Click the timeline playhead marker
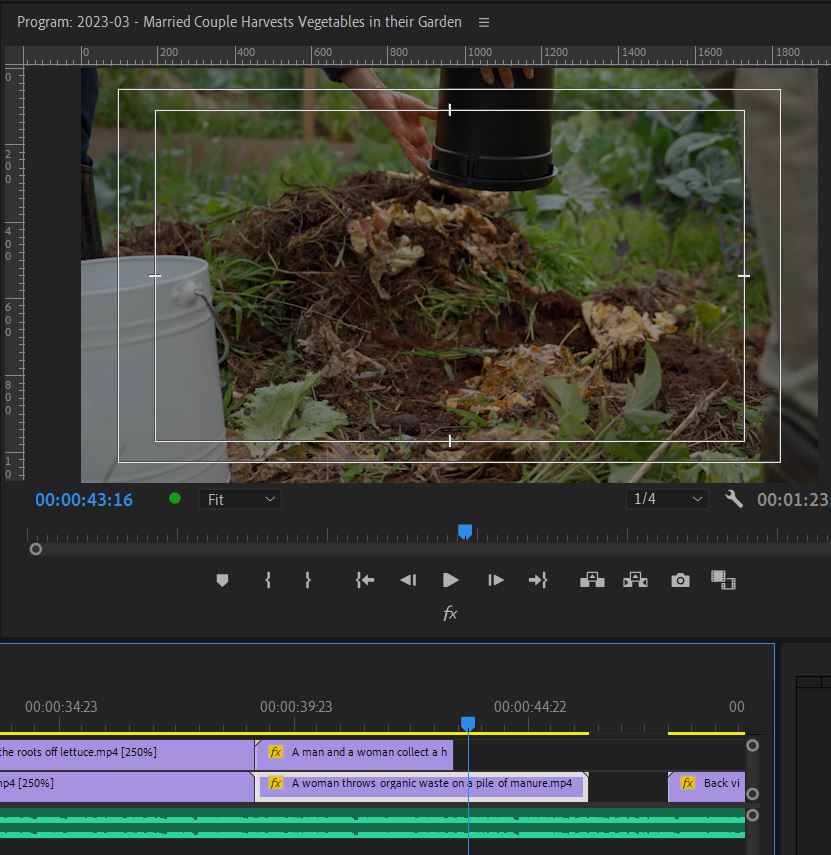Image resolution: width=831 pixels, height=855 pixels. tap(468, 723)
